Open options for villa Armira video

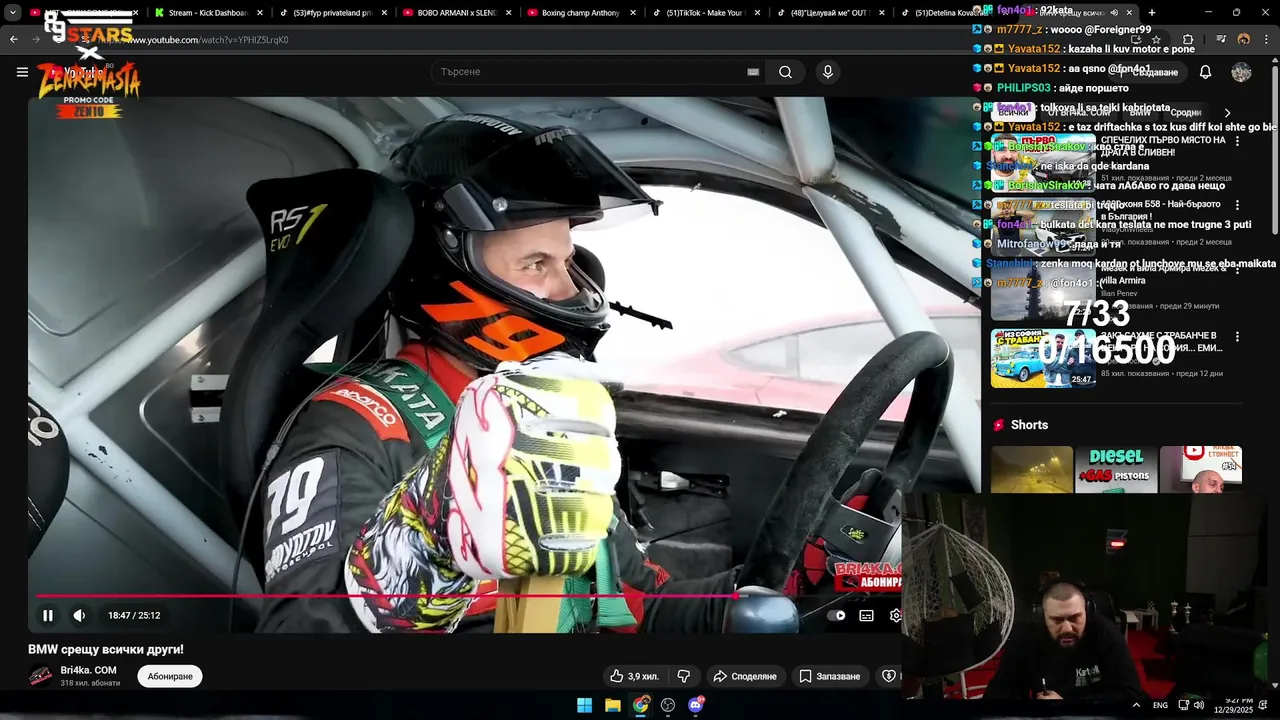1237,269
